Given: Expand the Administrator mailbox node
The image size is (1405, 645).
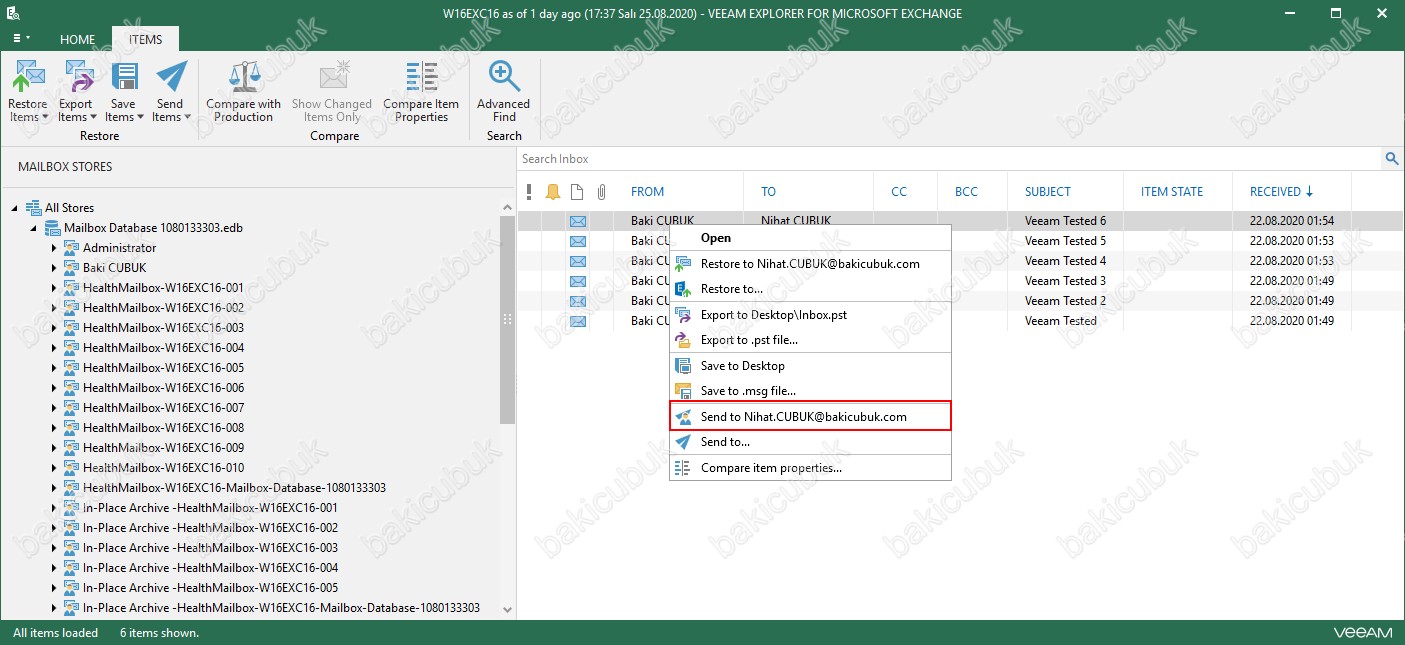Looking at the screenshot, I should 54,248.
